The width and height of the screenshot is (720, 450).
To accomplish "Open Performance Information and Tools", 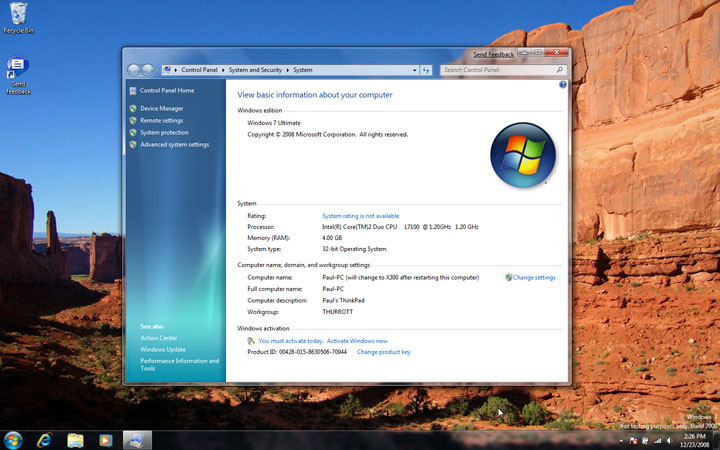I will 180,365.
